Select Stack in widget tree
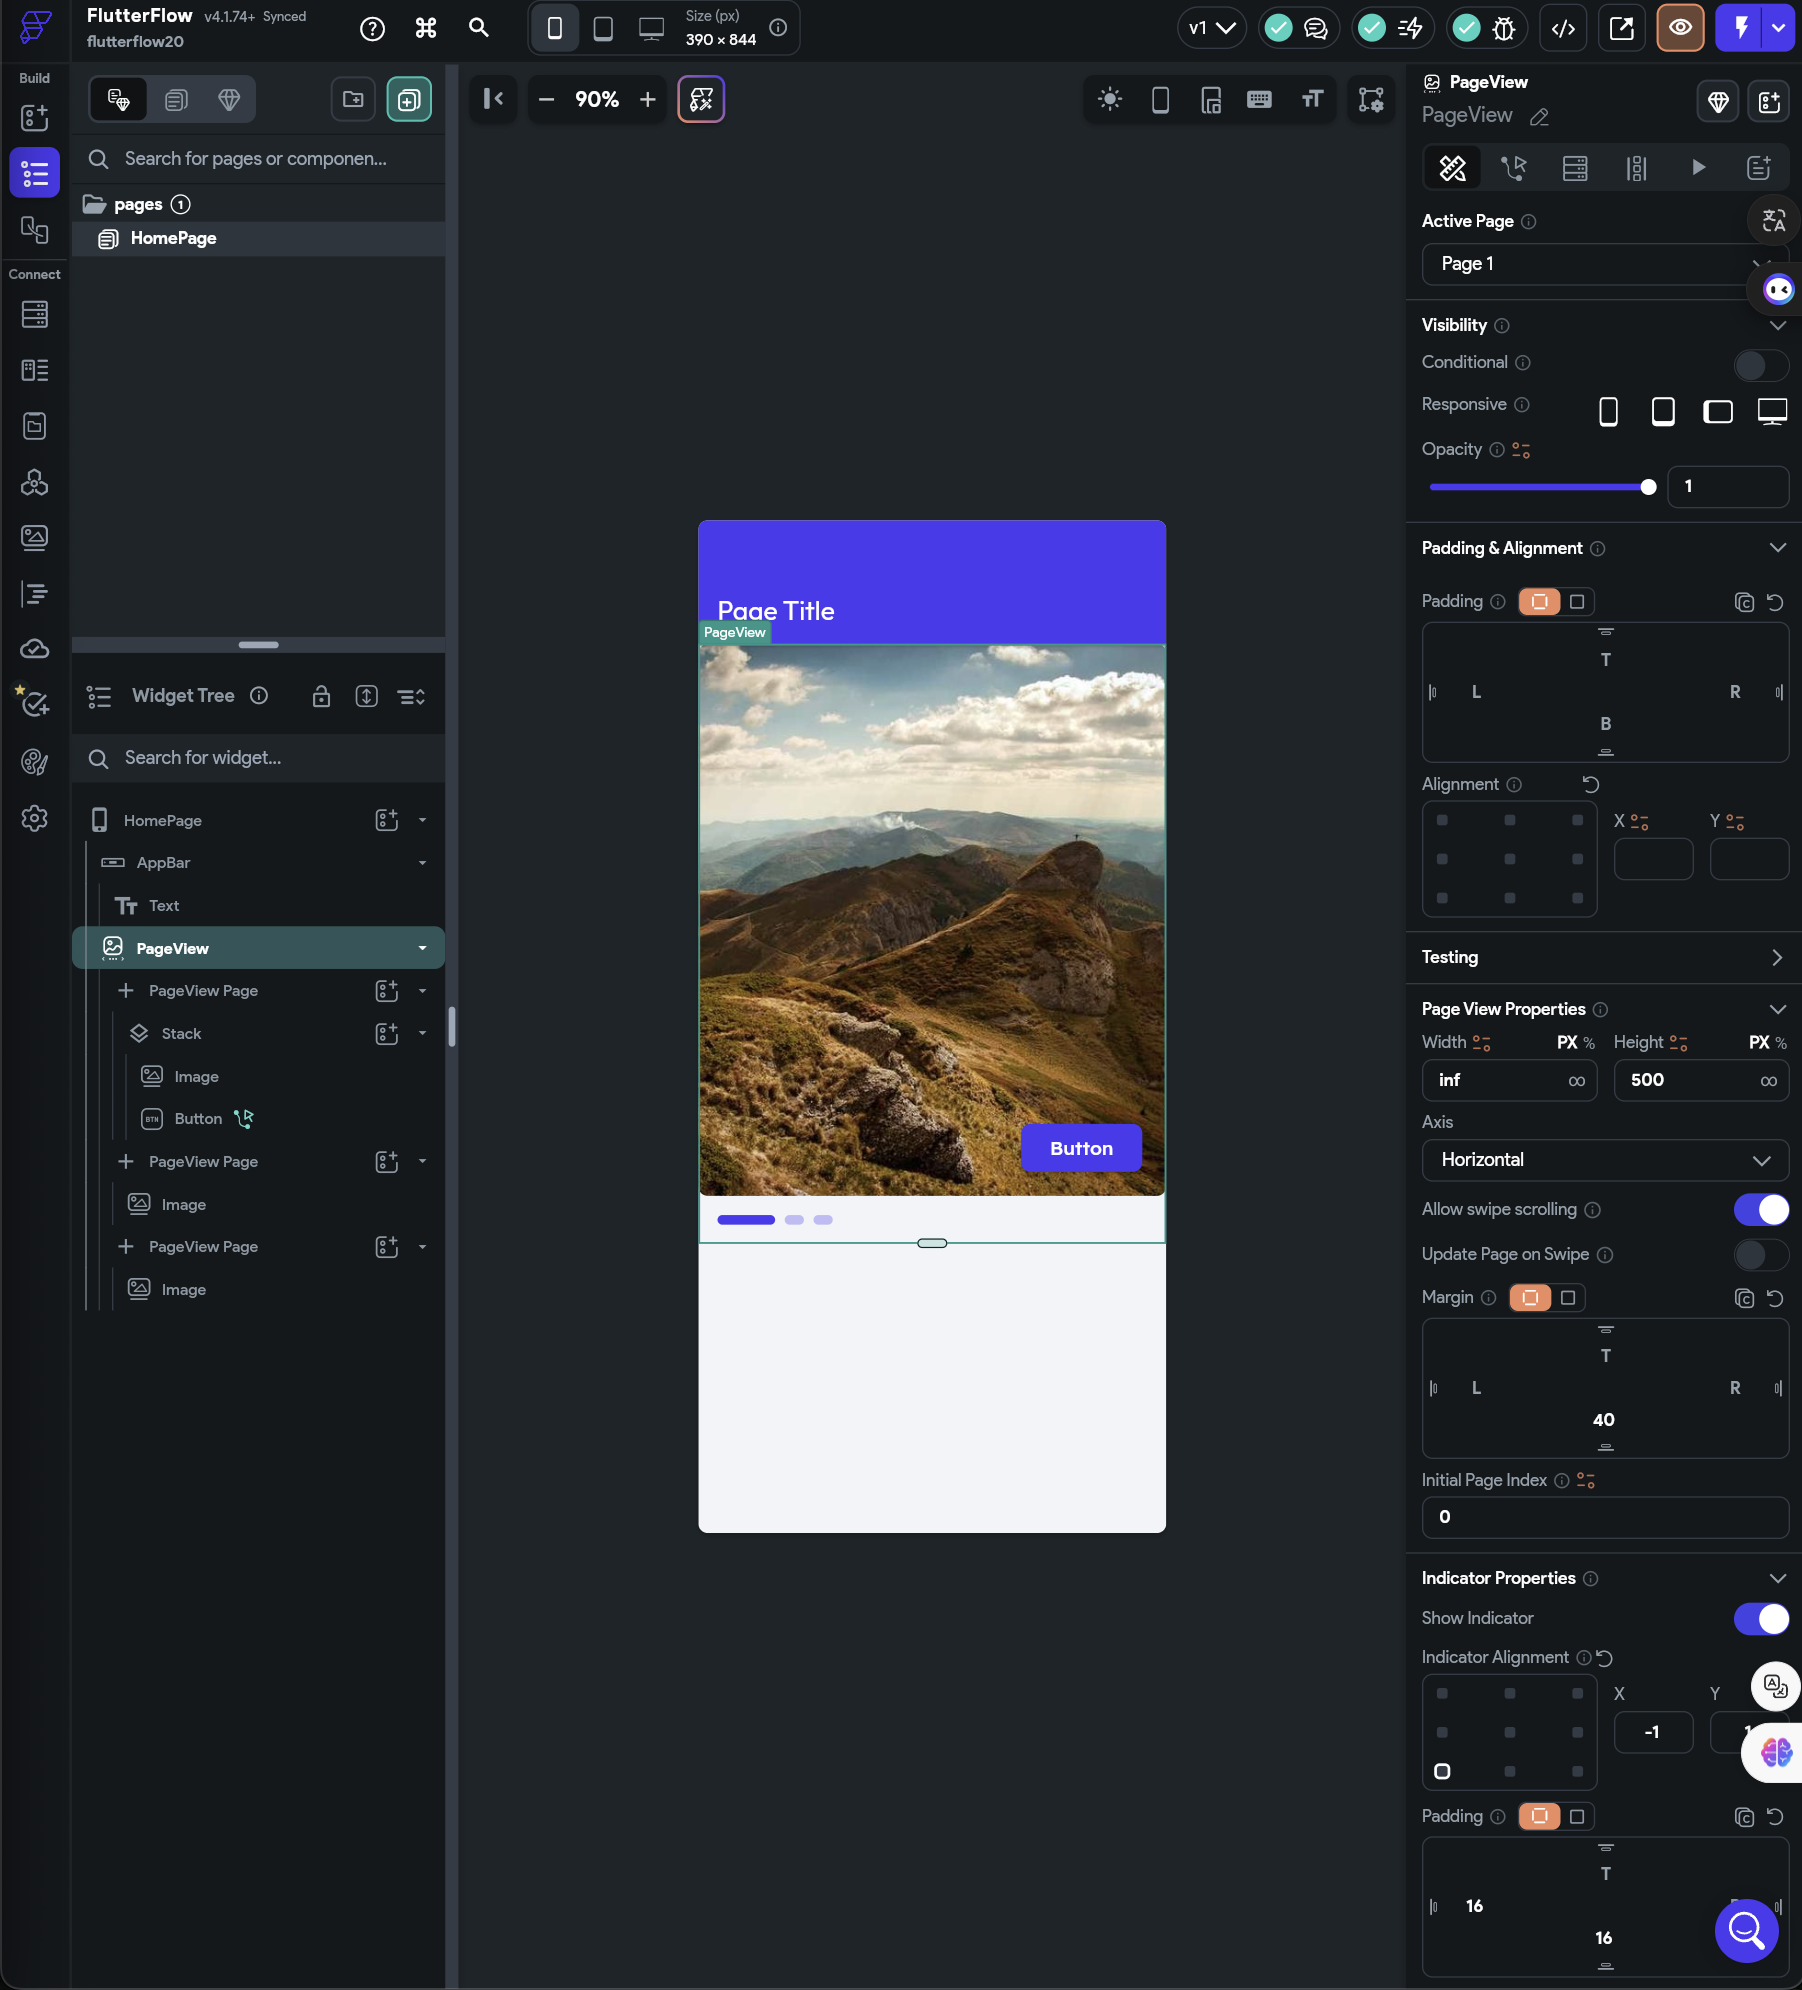This screenshot has width=1802, height=1990. 181,1034
